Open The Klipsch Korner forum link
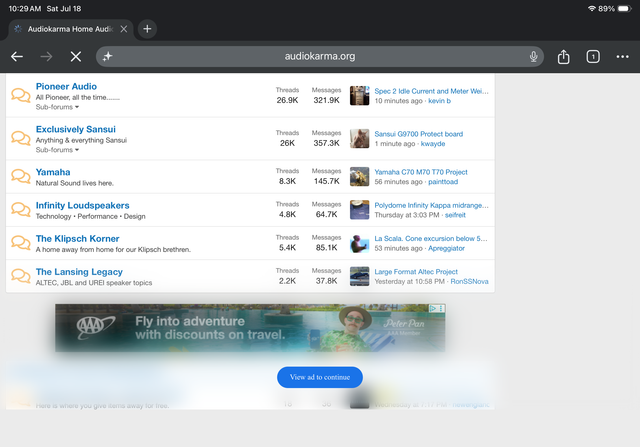Screen dimensions: 640x447 click(x=78, y=238)
